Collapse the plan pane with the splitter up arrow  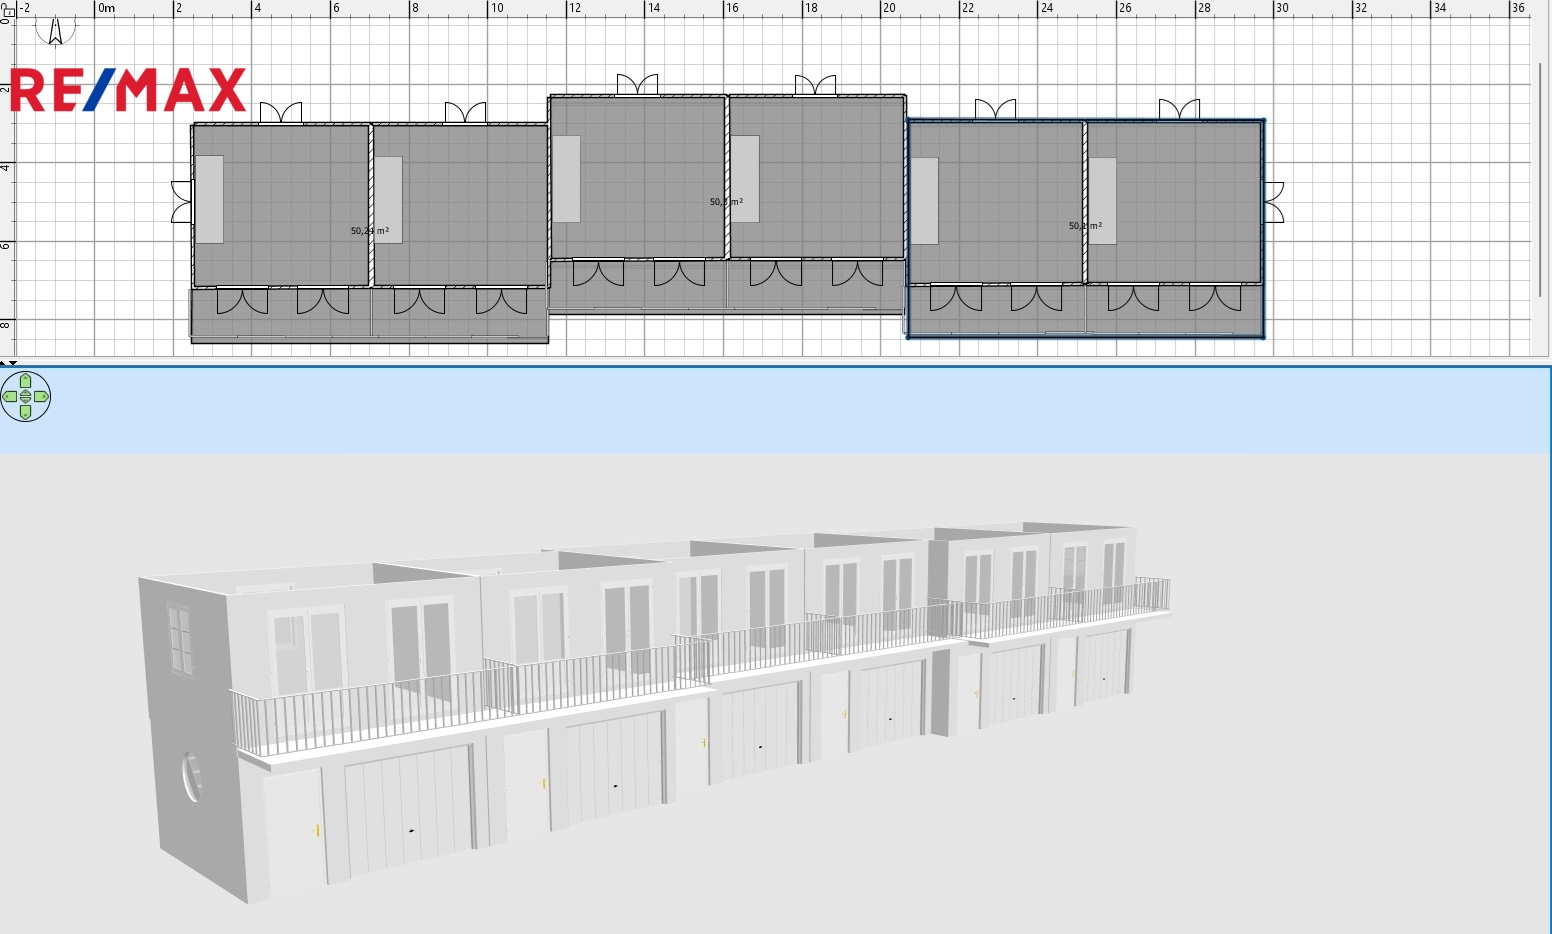pos(4,362)
